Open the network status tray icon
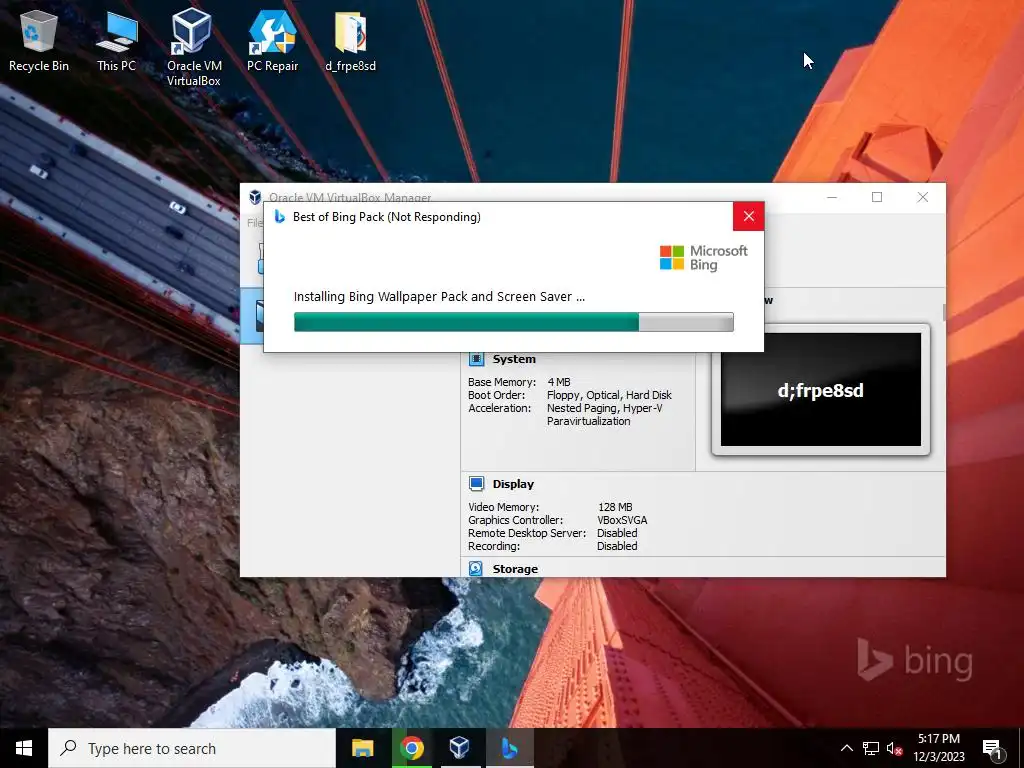This screenshot has height=768, width=1024. tap(871, 748)
